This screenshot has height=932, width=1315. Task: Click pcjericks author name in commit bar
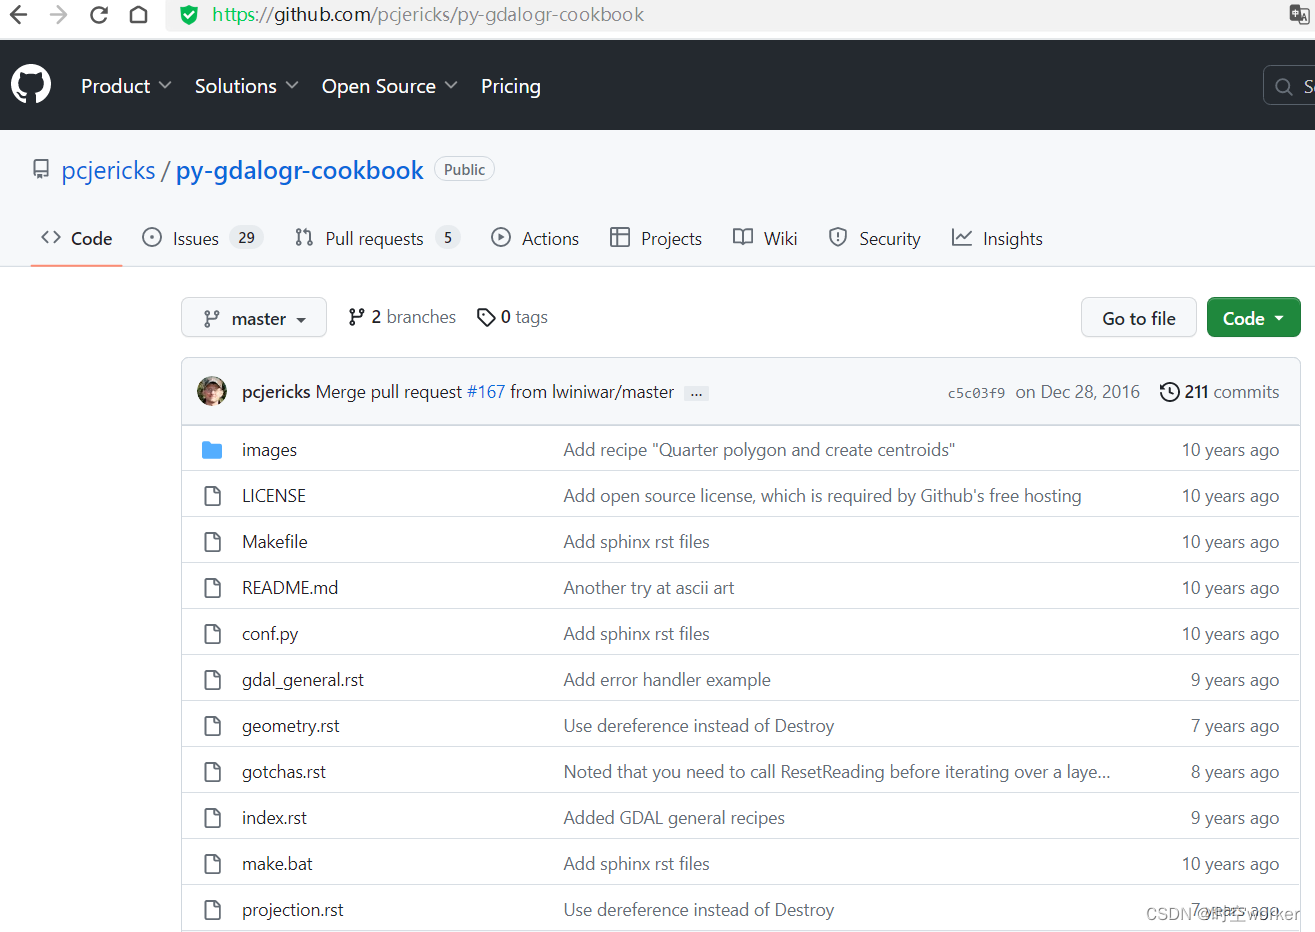click(276, 392)
